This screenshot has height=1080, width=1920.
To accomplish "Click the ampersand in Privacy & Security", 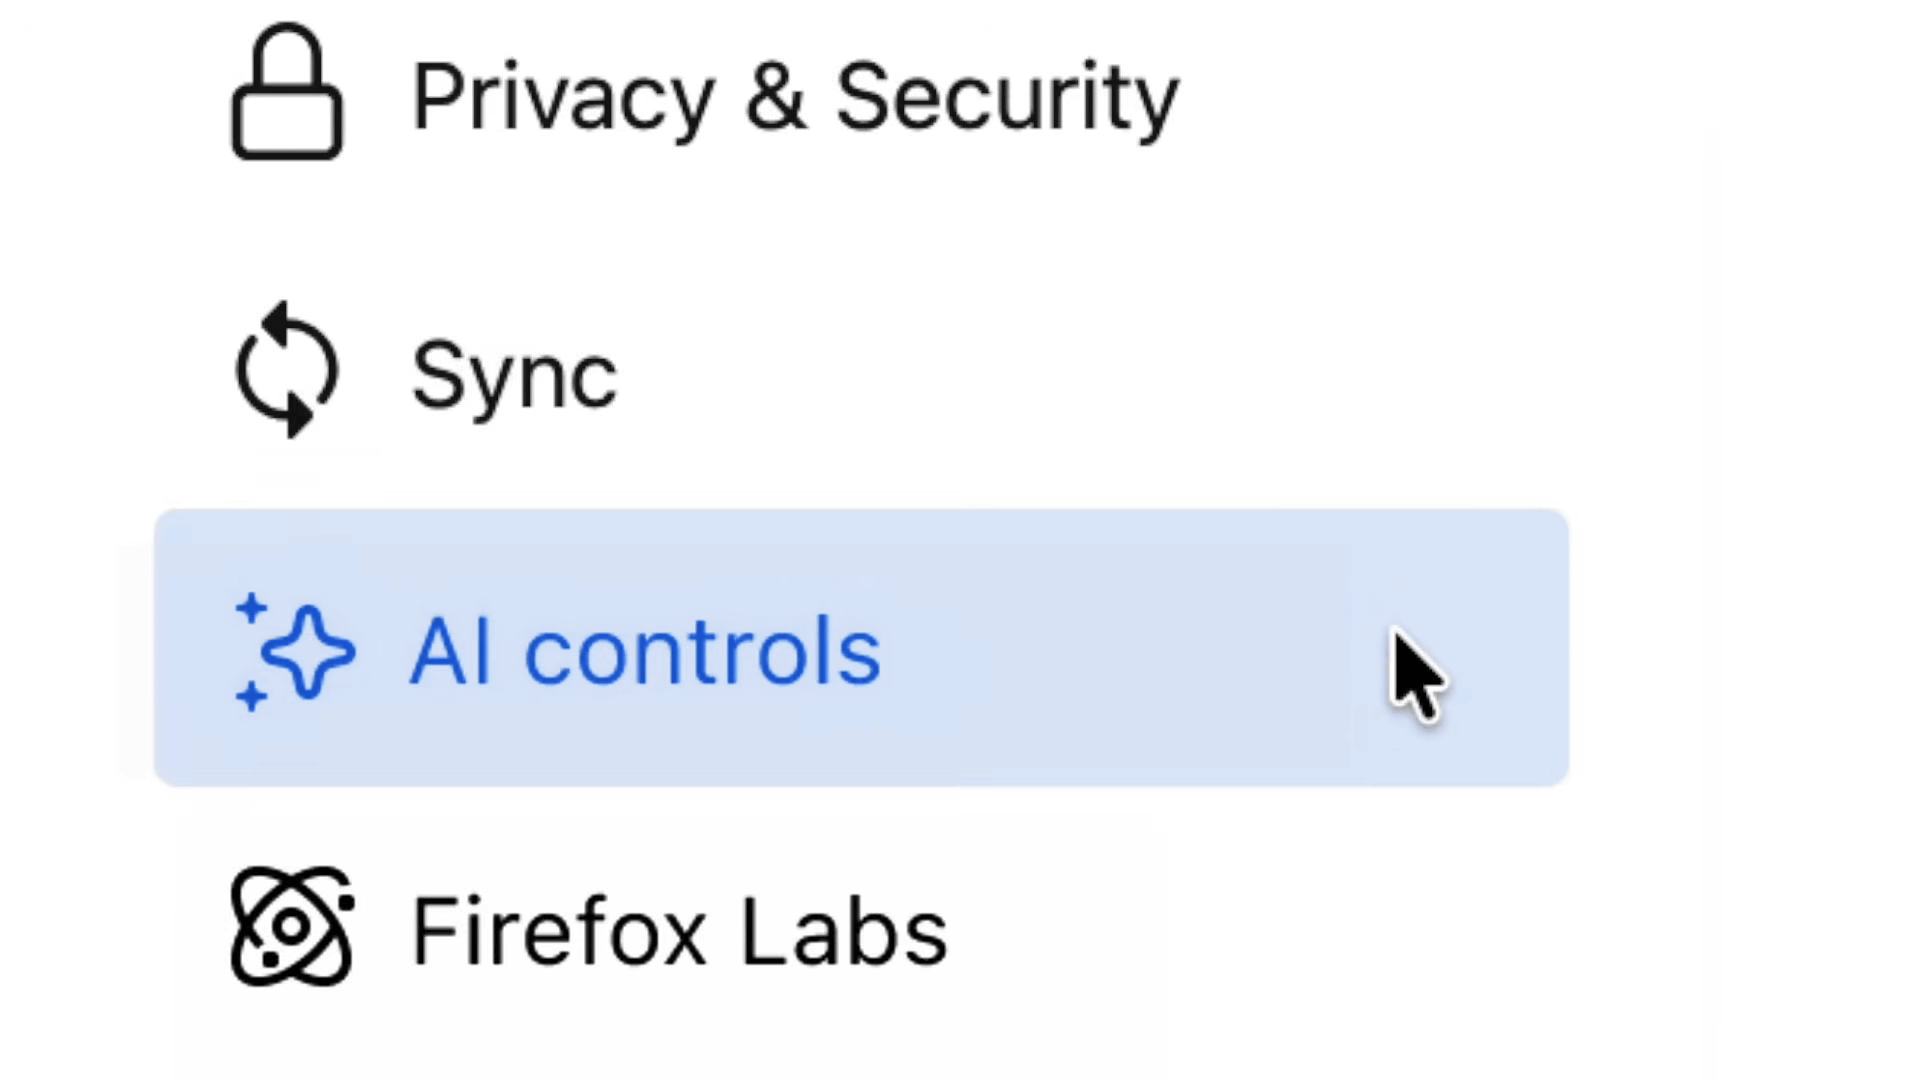I will (776, 97).
